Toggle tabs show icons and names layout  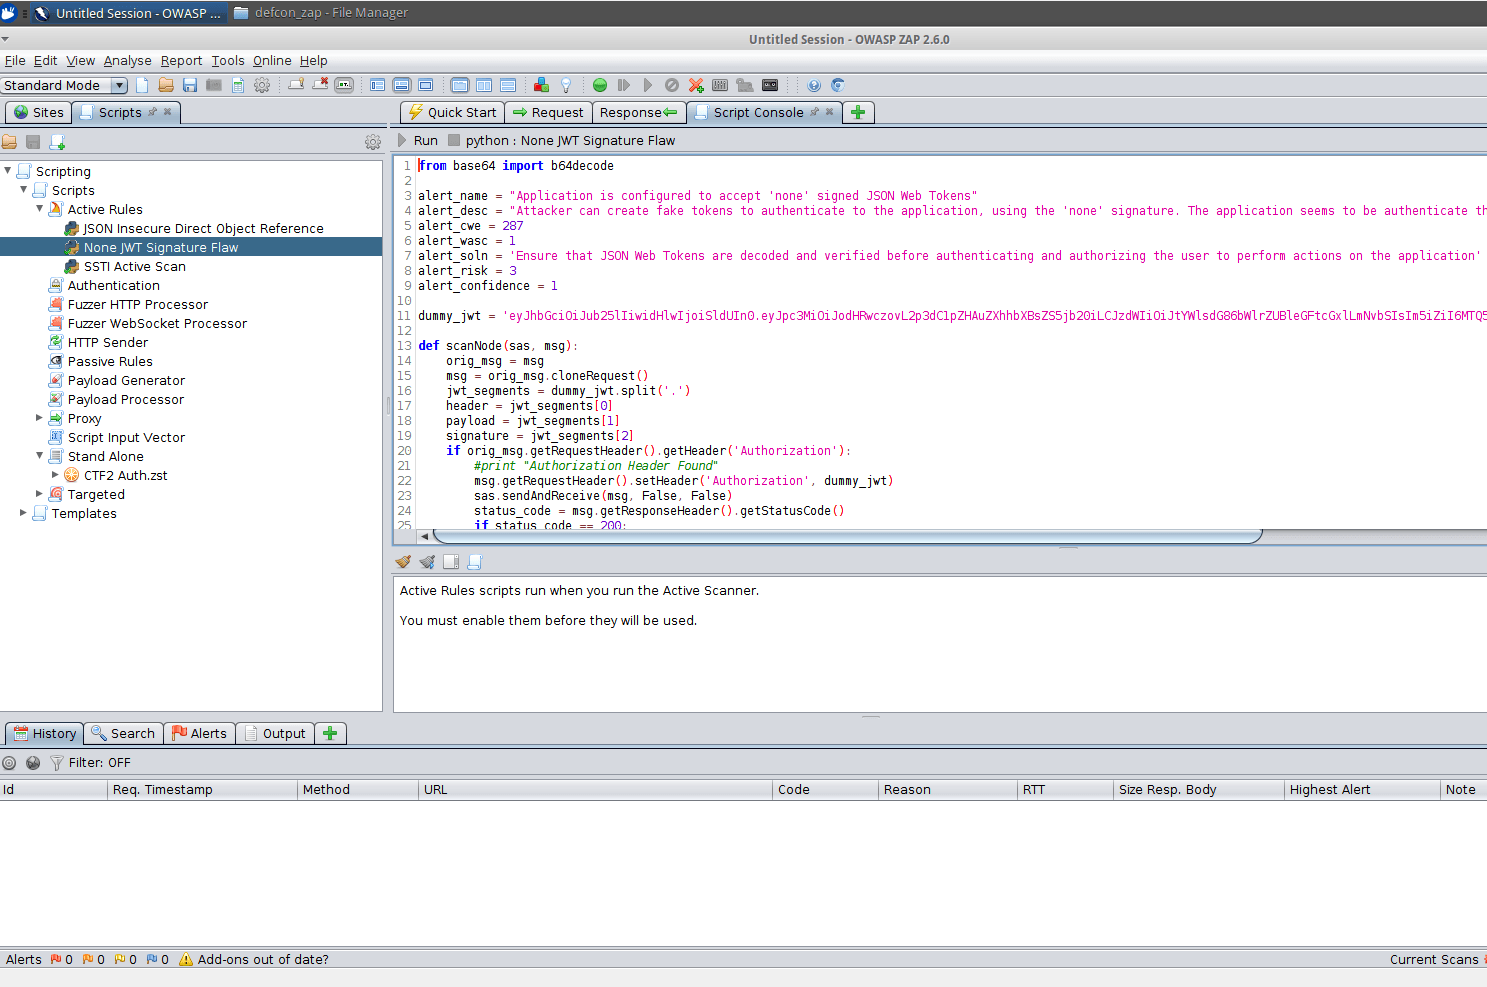(x=344, y=85)
